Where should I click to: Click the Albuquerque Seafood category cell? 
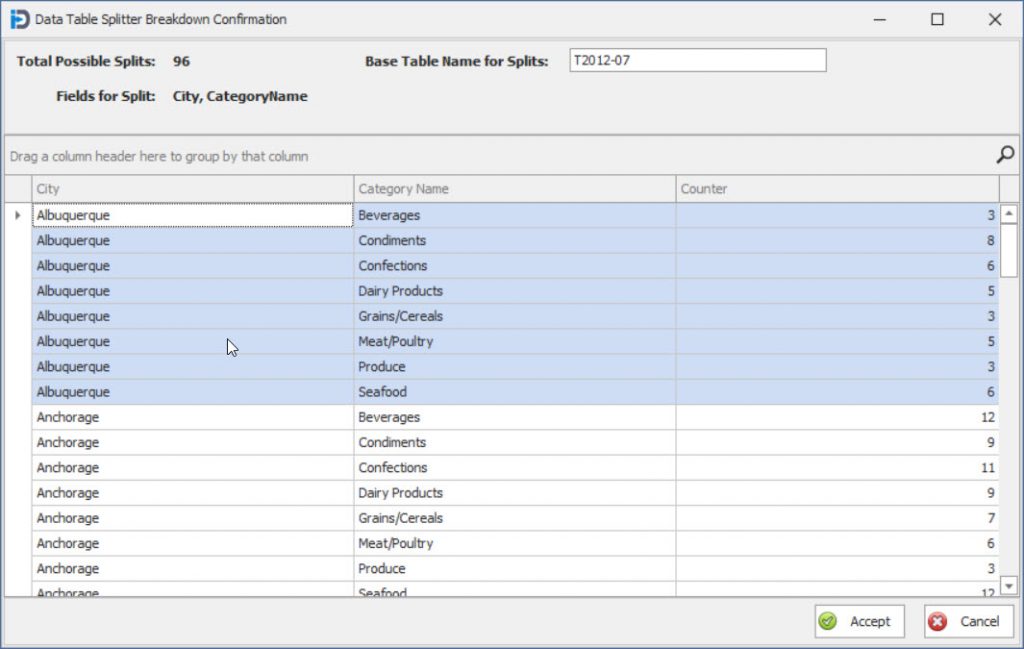coord(514,392)
